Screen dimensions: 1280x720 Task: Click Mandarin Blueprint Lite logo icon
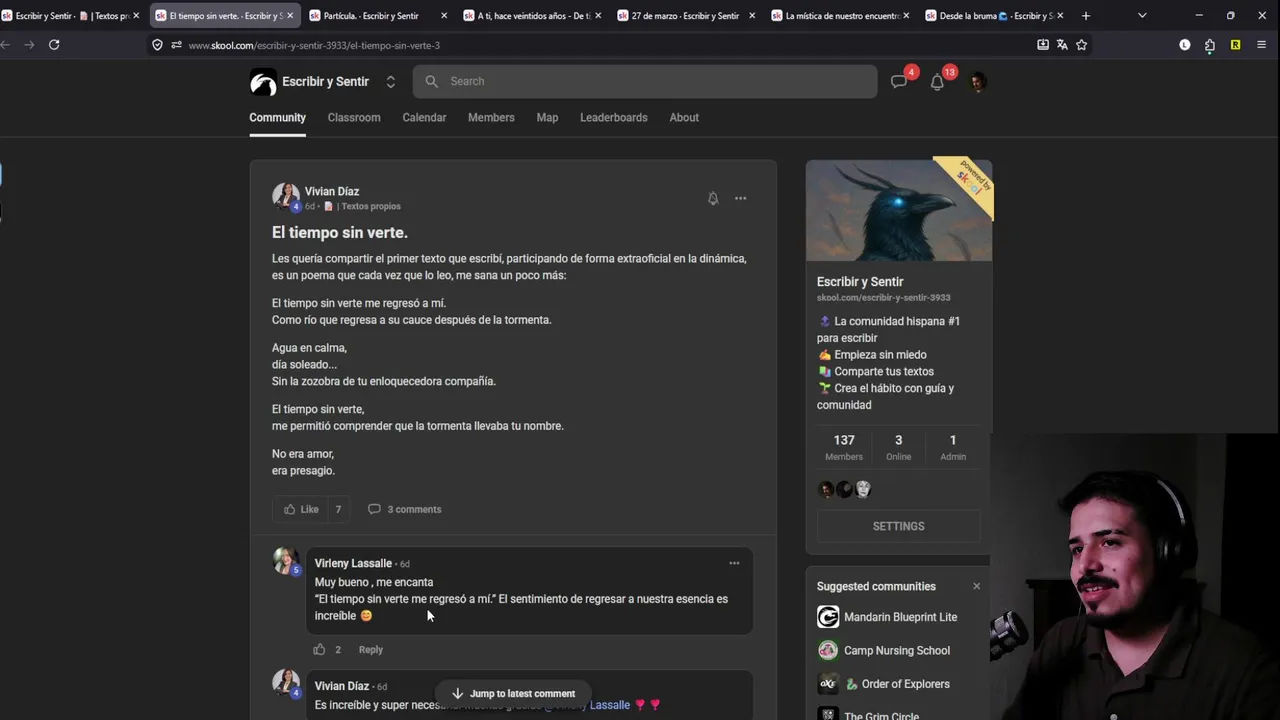click(828, 617)
